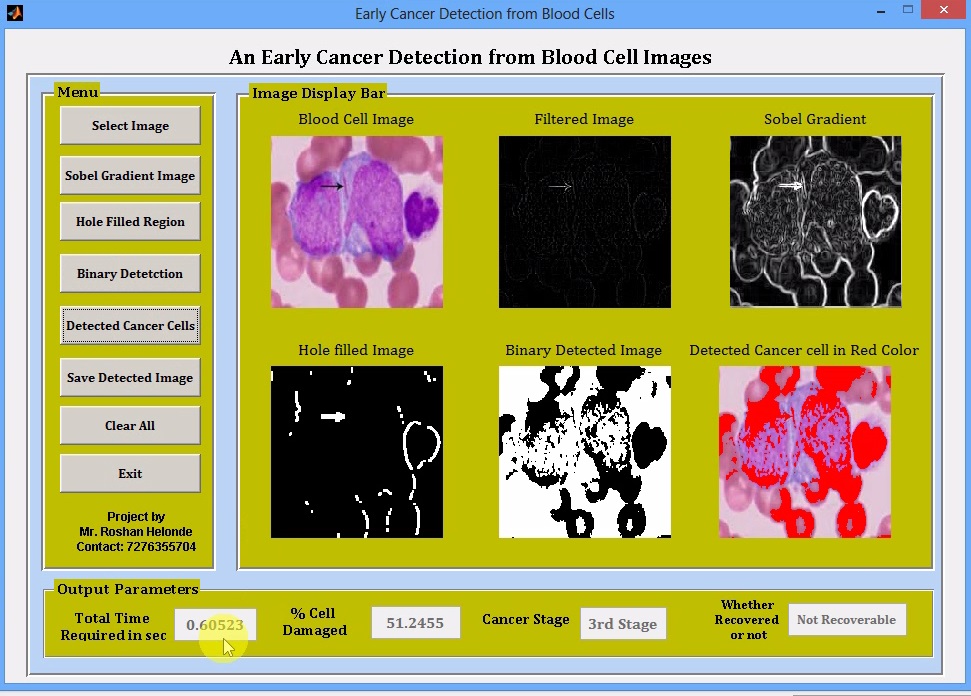Open the Blood Cell Image thumbnail
This screenshot has height=696, width=971.
tap(356, 222)
